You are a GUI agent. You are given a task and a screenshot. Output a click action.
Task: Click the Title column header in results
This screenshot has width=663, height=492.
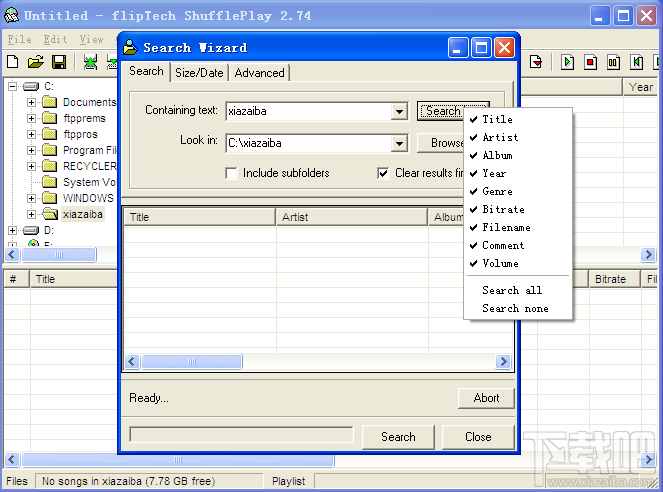pos(200,217)
